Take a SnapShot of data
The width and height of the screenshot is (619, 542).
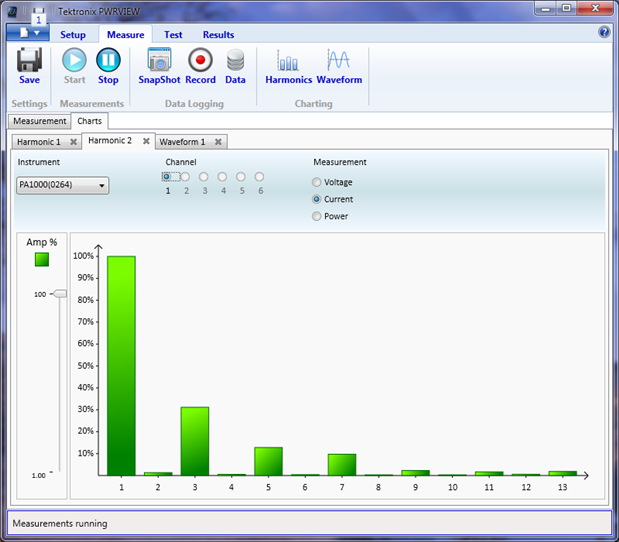click(x=159, y=65)
